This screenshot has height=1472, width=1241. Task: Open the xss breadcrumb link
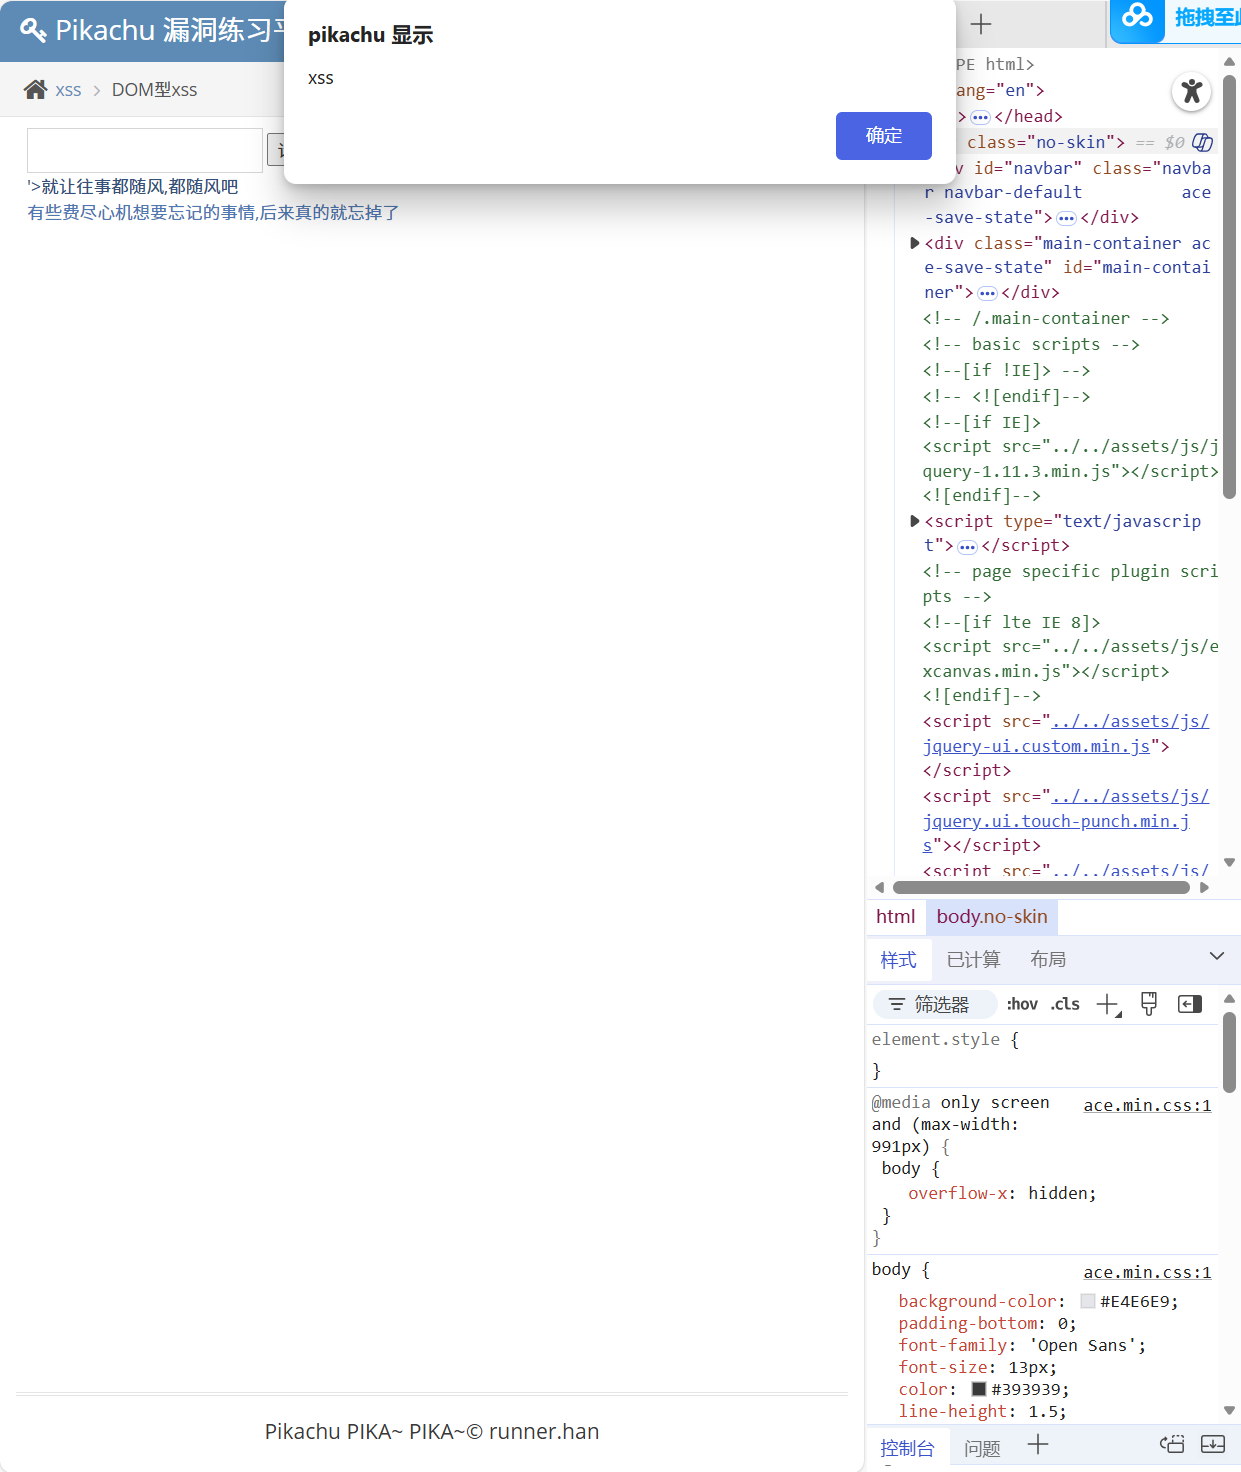[68, 90]
